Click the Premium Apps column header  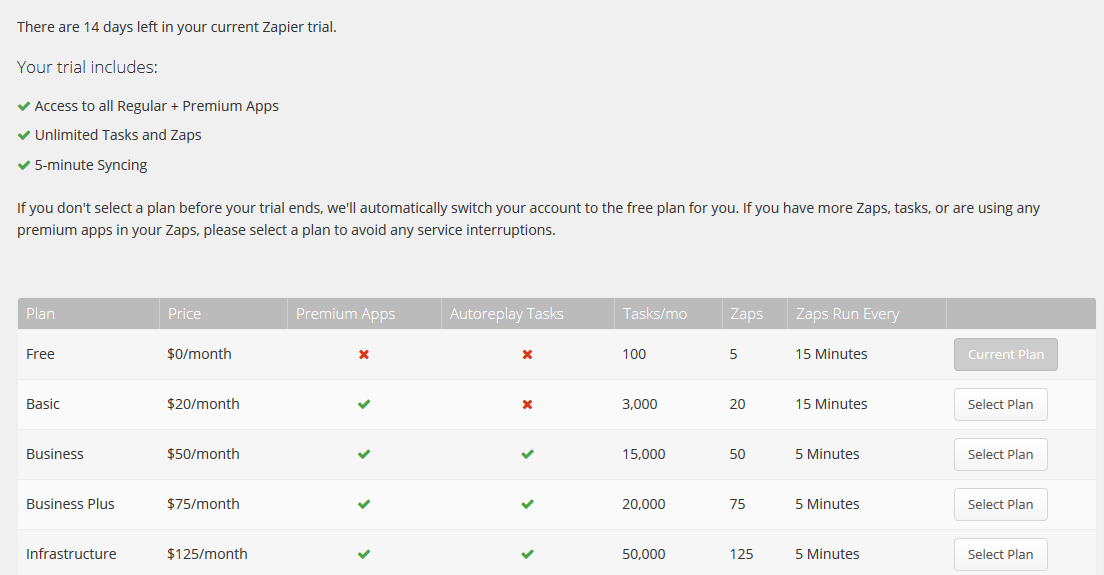[346, 314]
